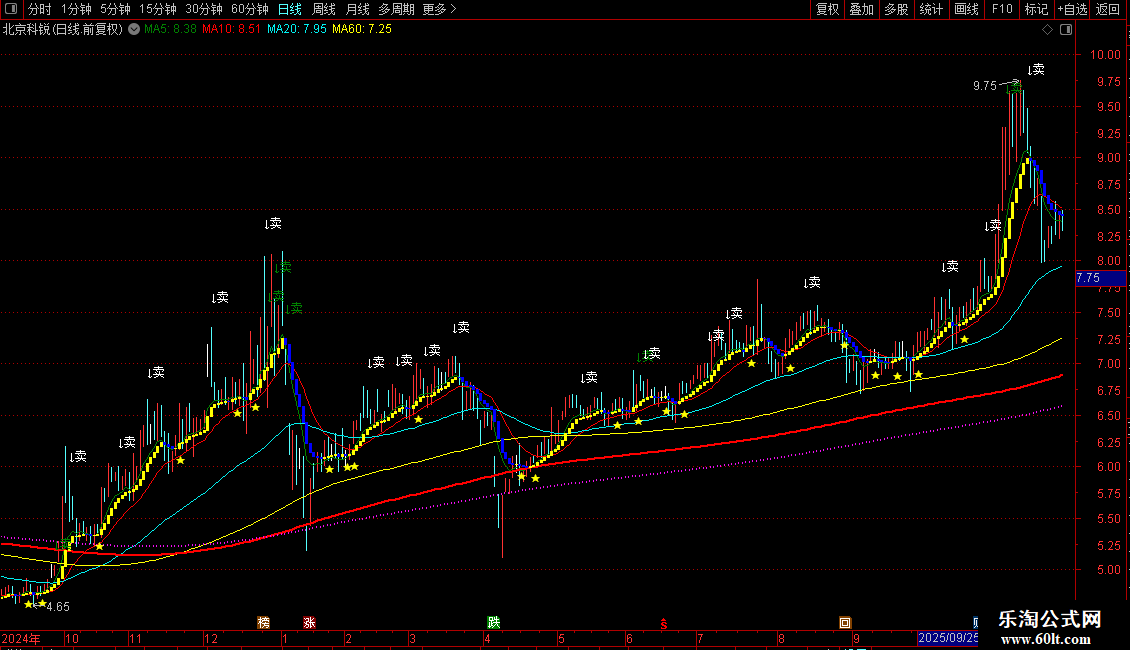Image resolution: width=1130 pixels, height=650 pixels.
Task: Click the 复权 adjustment button
Action: 827,9
